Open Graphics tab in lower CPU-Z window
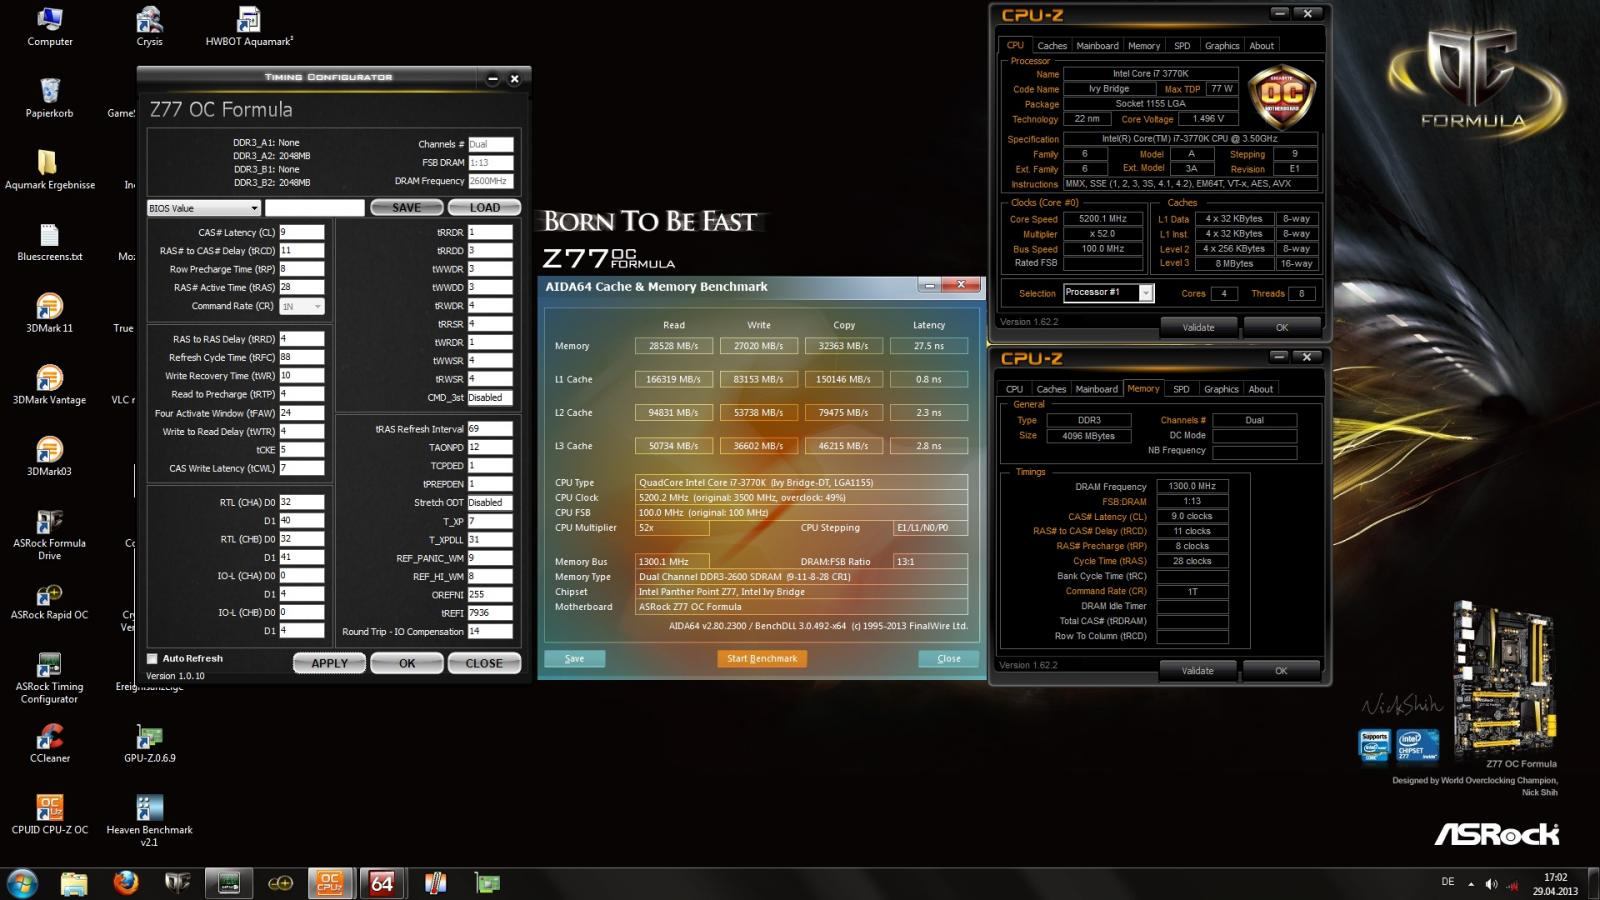1600x900 pixels. 1221,389
